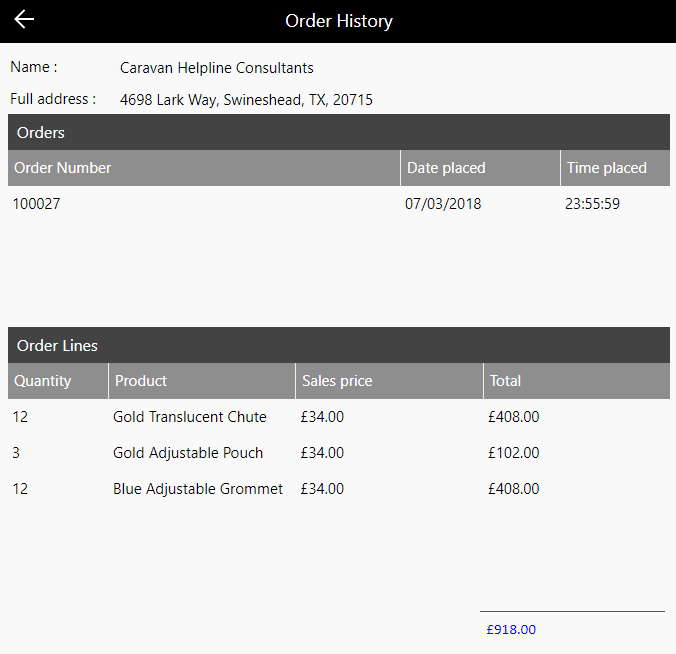
Task: Click sales price £34.00 for Blue Adjustable Grommet
Action: click(x=322, y=489)
